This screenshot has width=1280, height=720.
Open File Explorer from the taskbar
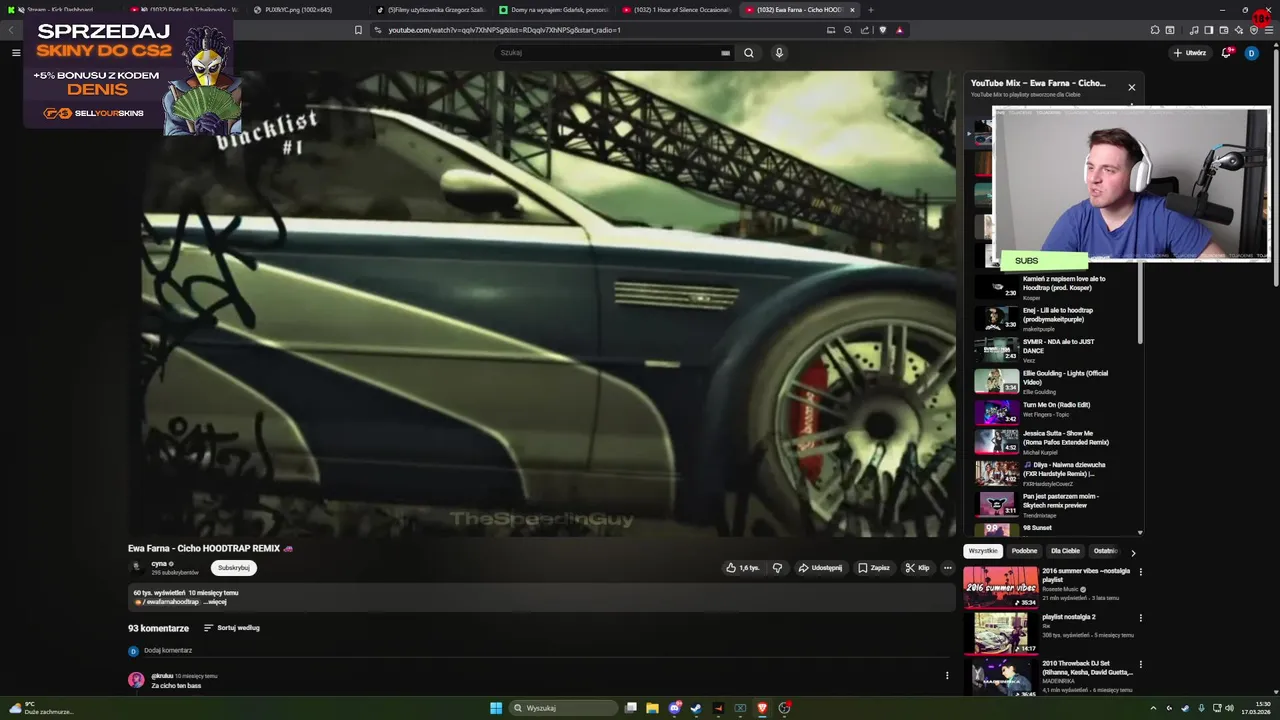point(652,708)
